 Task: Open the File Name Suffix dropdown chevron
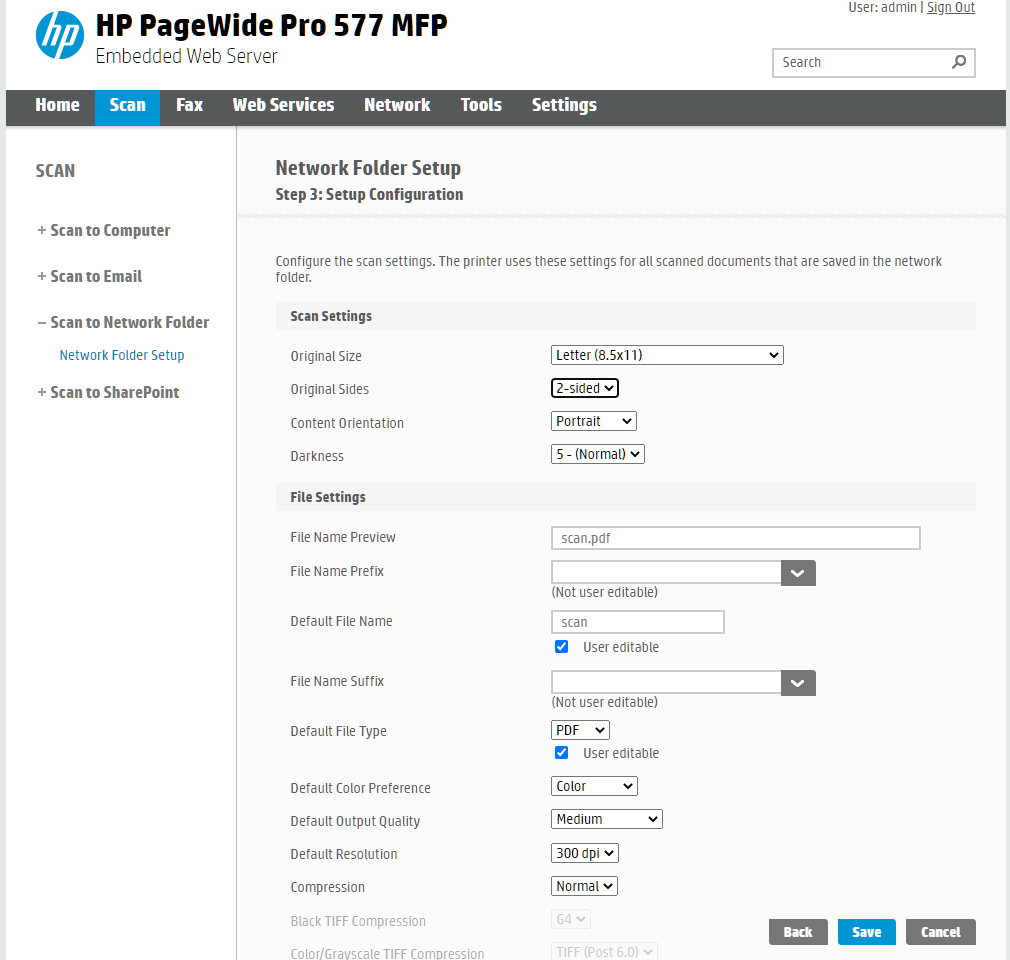coord(797,682)
